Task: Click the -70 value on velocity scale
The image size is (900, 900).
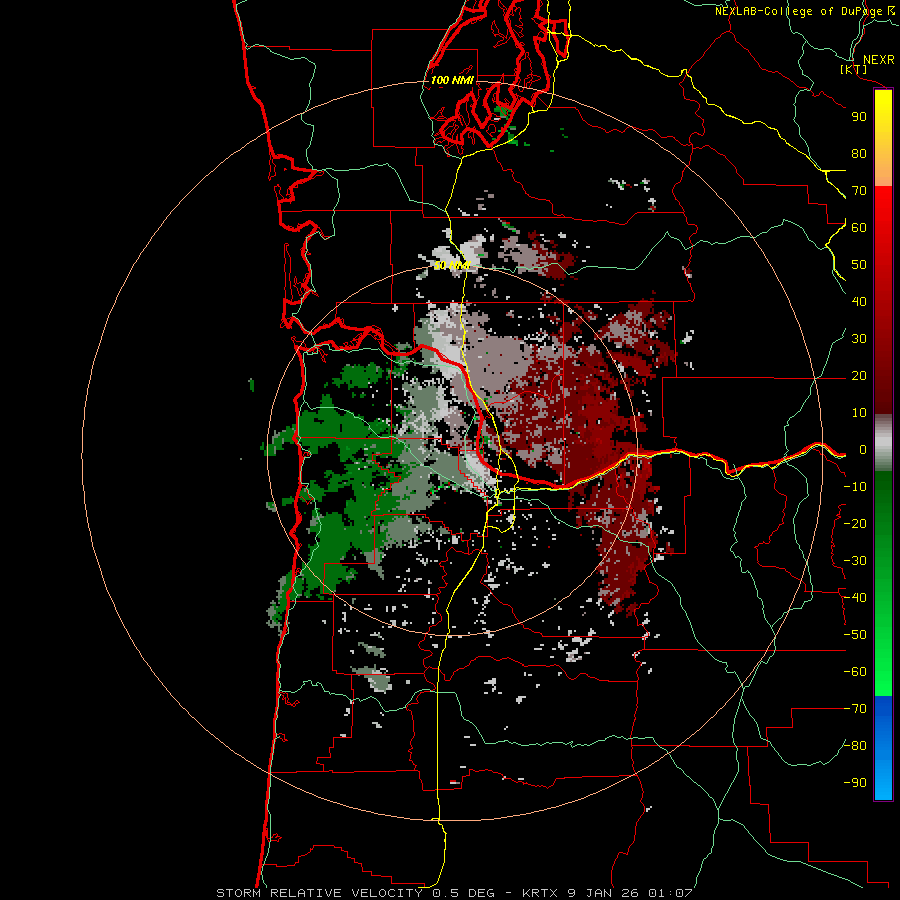Action: 855,709
